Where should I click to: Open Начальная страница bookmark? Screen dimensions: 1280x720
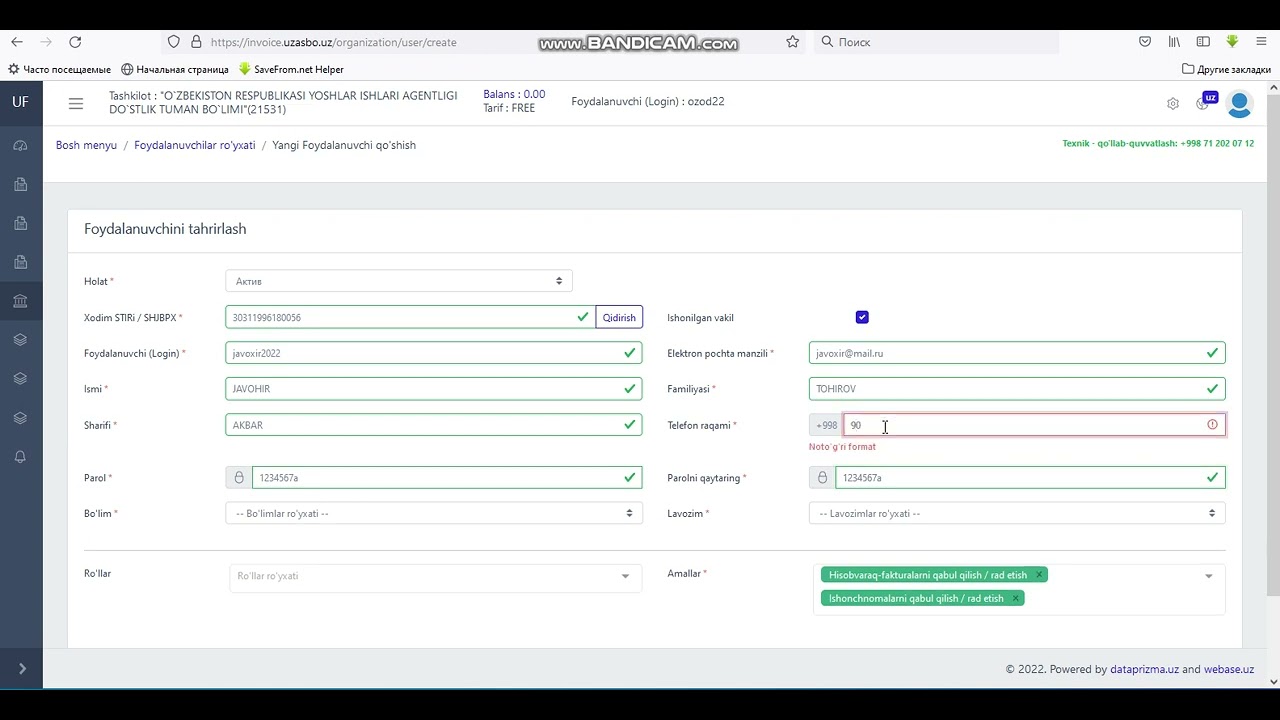[175, 69]
